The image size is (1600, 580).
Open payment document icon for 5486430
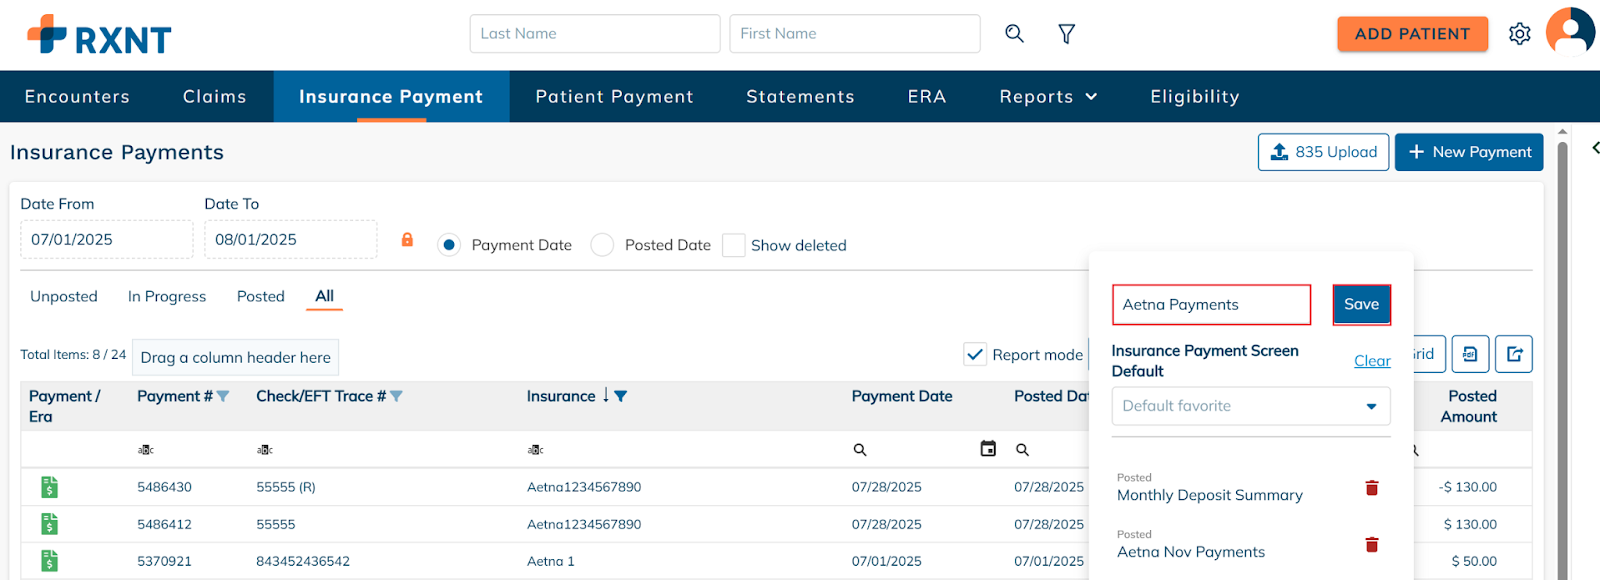point(49,487)
